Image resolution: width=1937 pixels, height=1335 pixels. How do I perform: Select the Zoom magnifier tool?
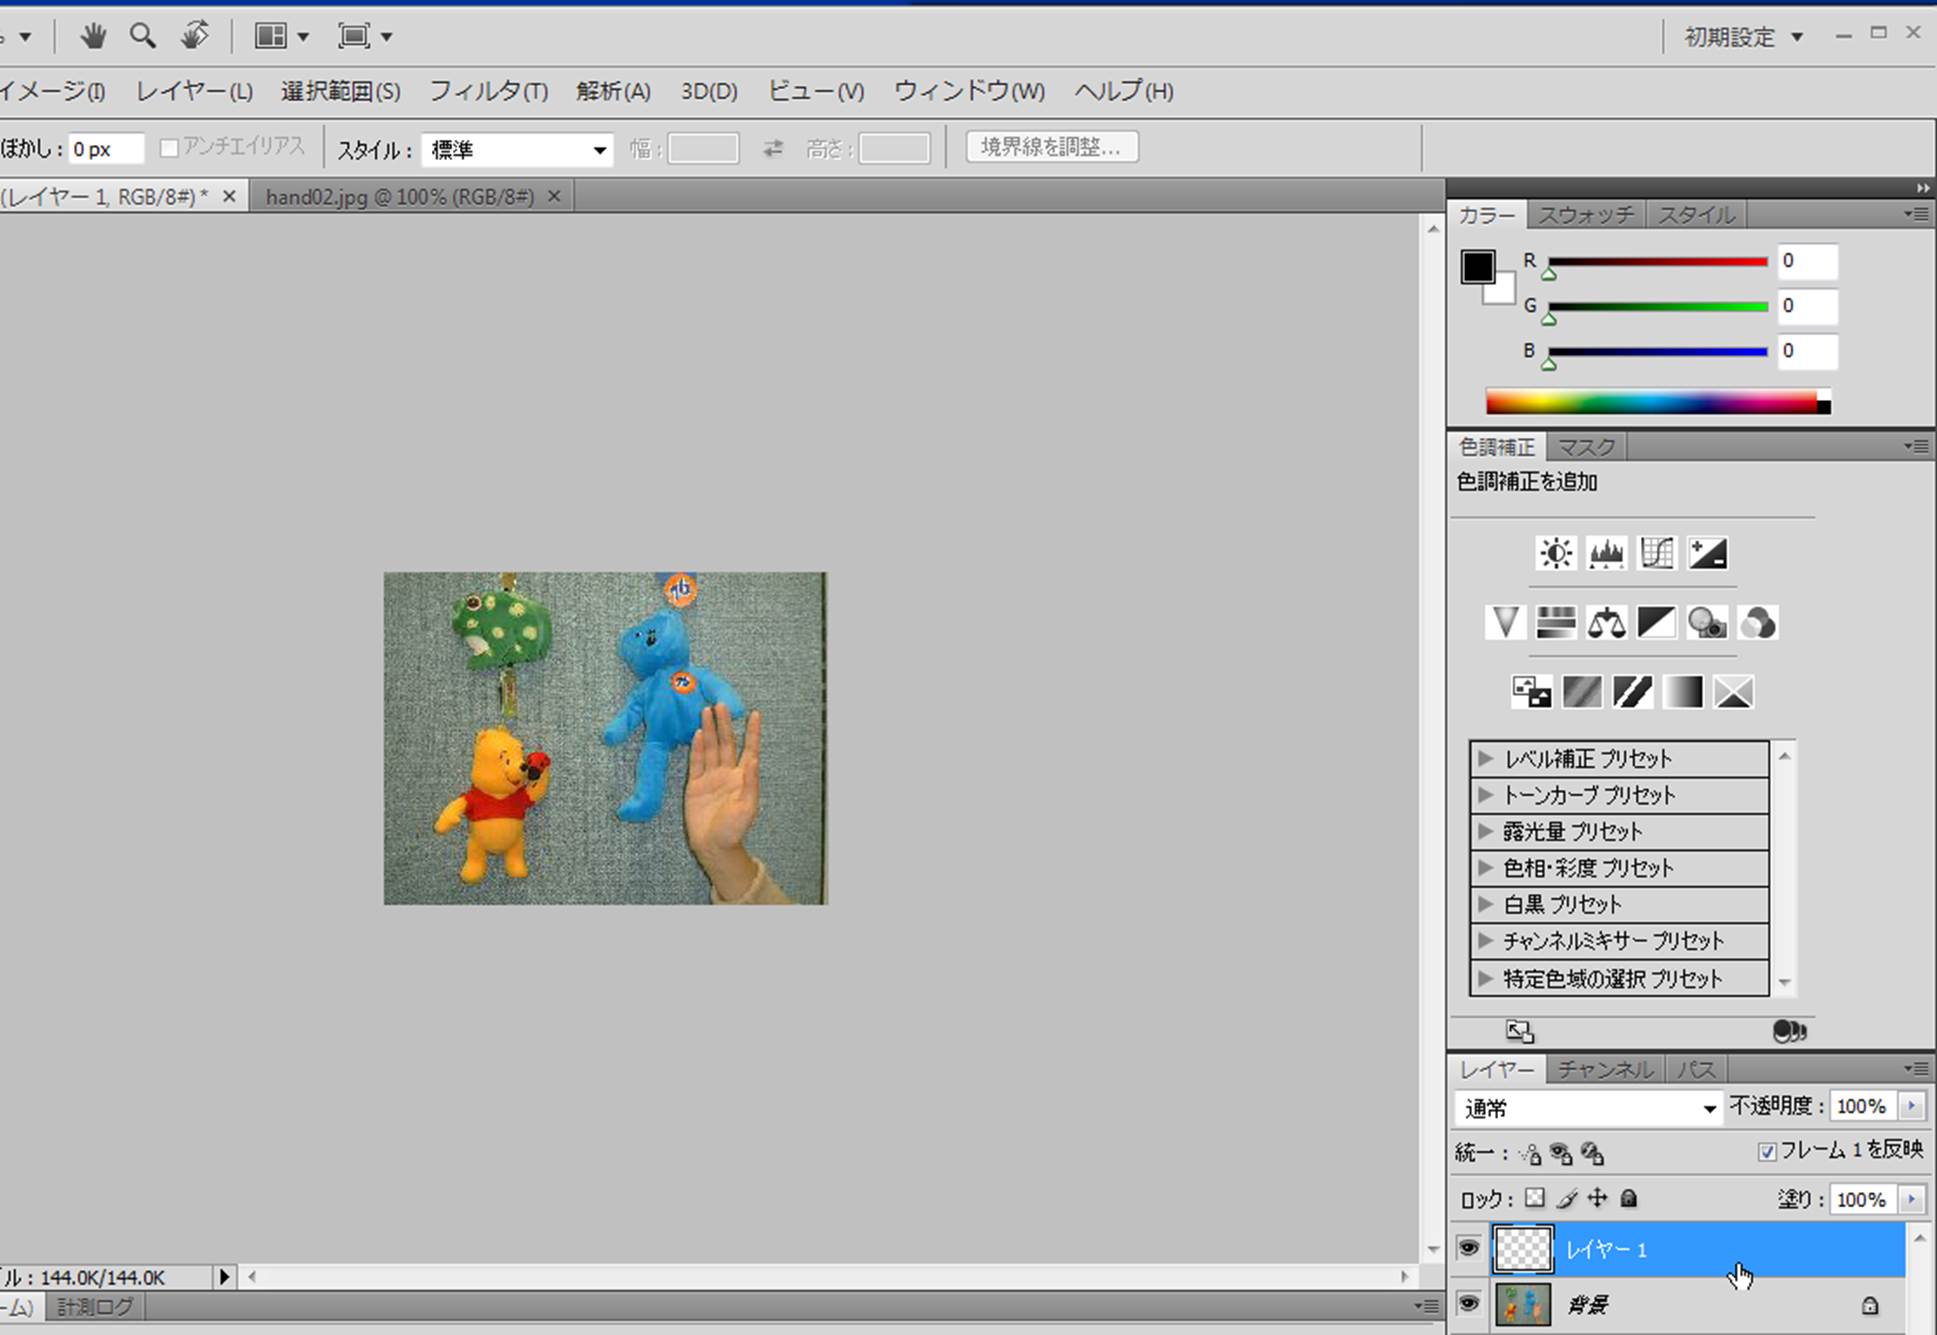[x=142, y=37]
